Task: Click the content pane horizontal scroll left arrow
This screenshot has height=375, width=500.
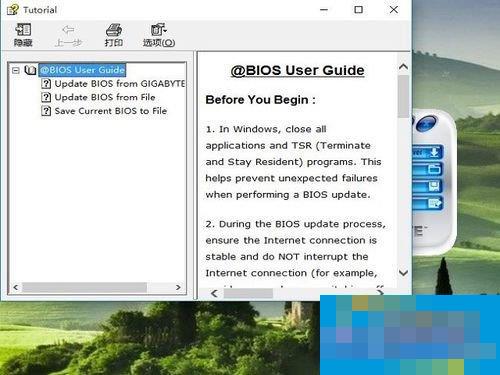Action: pyautogui.click(x=214, y=293)
